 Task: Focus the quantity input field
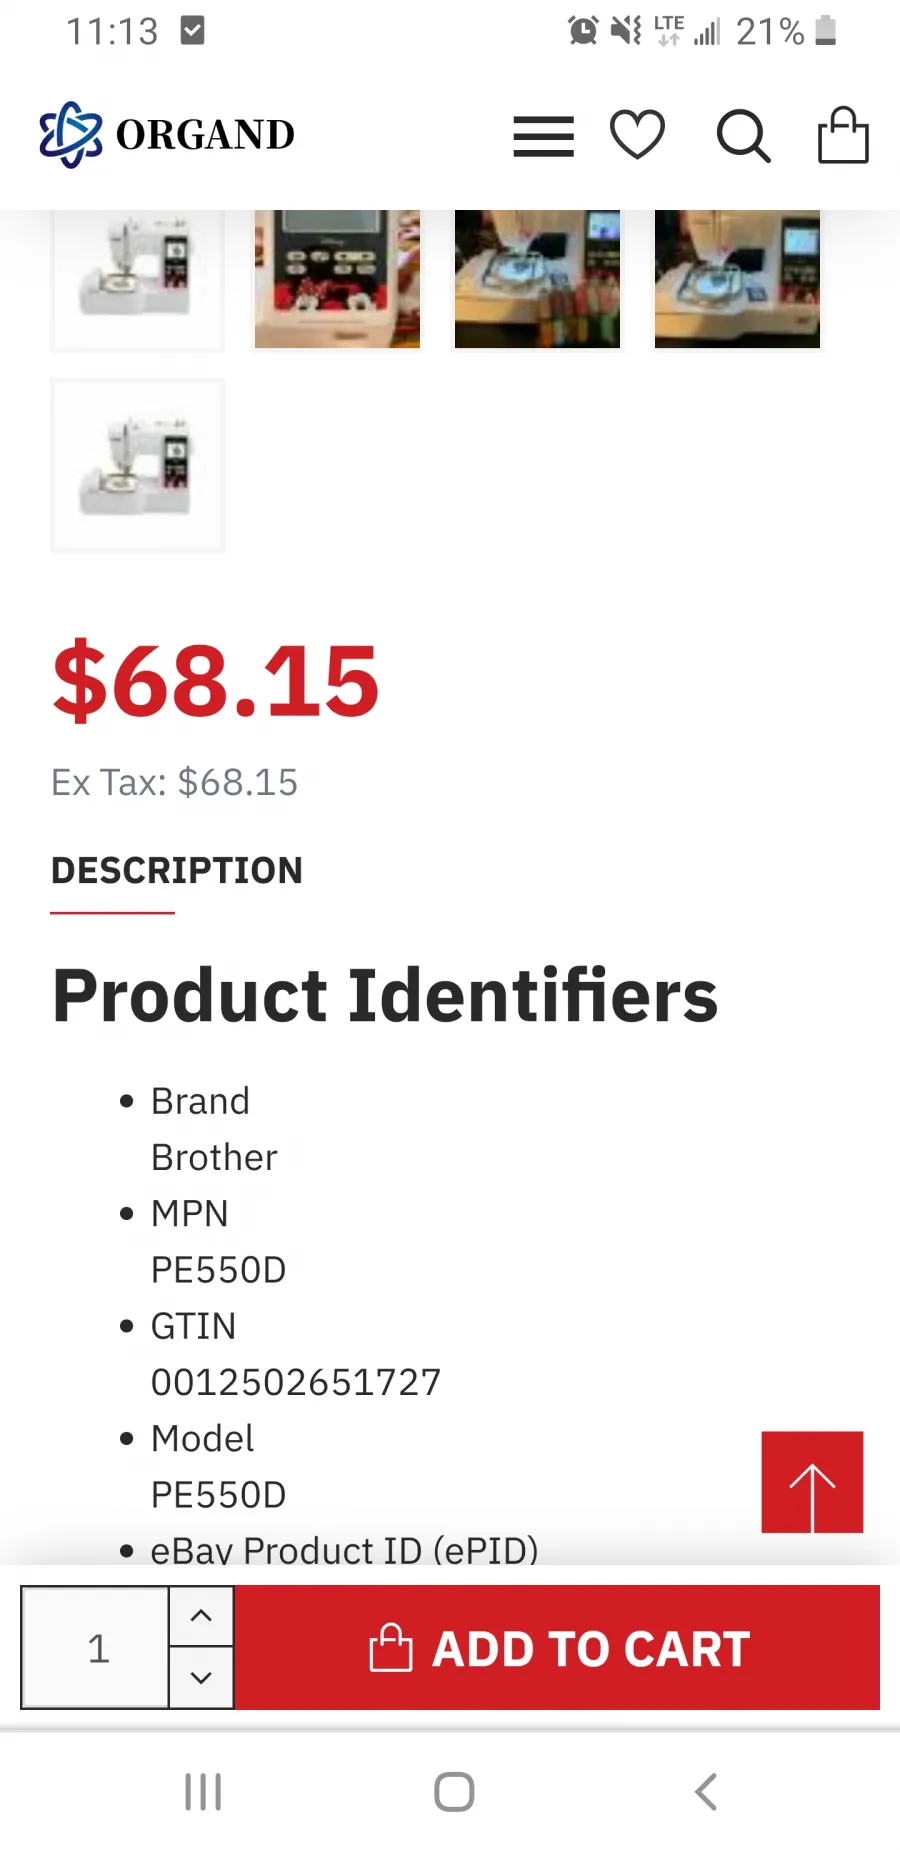96,1648
